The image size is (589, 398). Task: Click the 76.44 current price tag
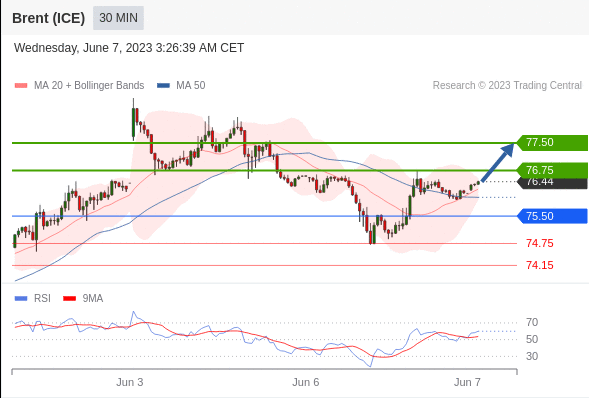point(552,183)
